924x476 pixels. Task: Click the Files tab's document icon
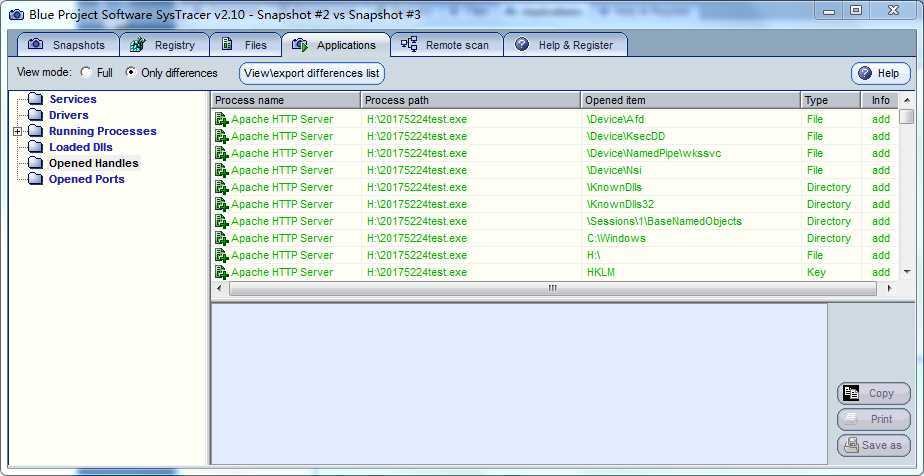point(227,44)
